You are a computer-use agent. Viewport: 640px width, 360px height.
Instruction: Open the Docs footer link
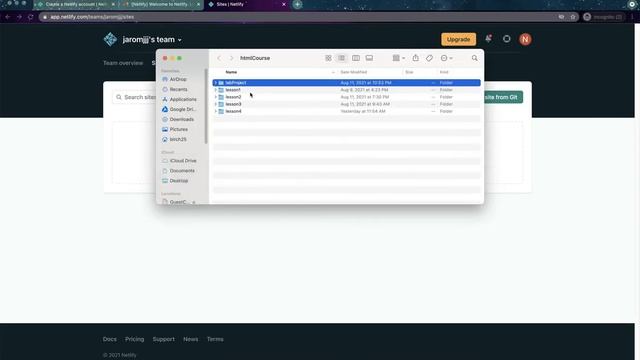click(x=109, y=339)
